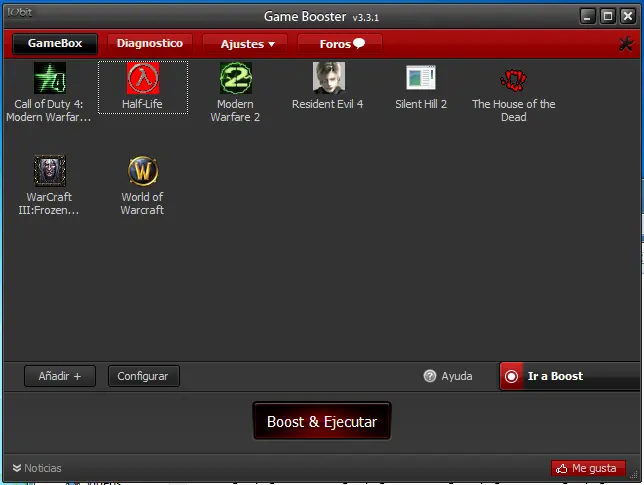Select the WarCraft III Frozen Throne icon

[x=50, y=171]
